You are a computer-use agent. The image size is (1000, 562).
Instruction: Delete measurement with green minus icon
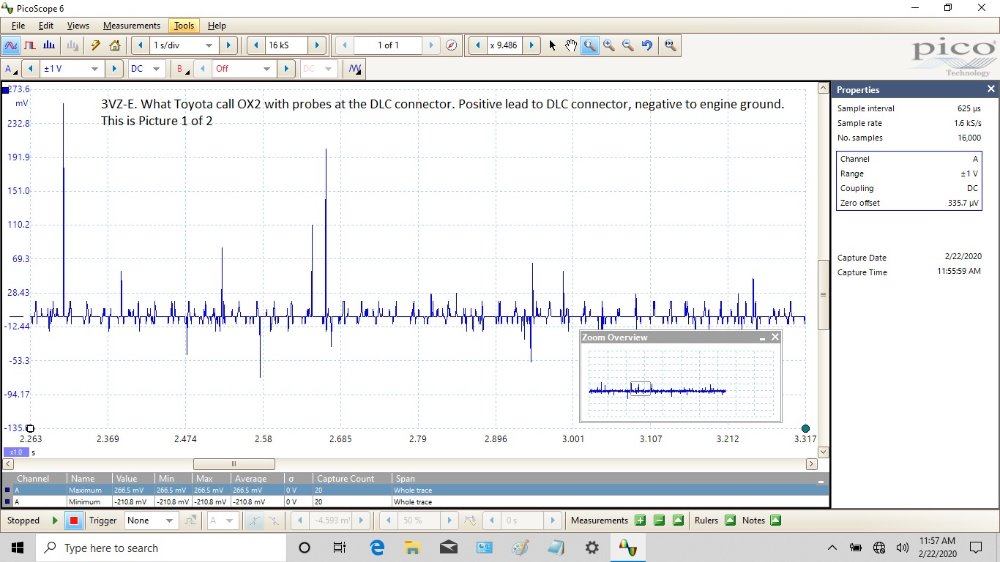(x=659, y=521)
